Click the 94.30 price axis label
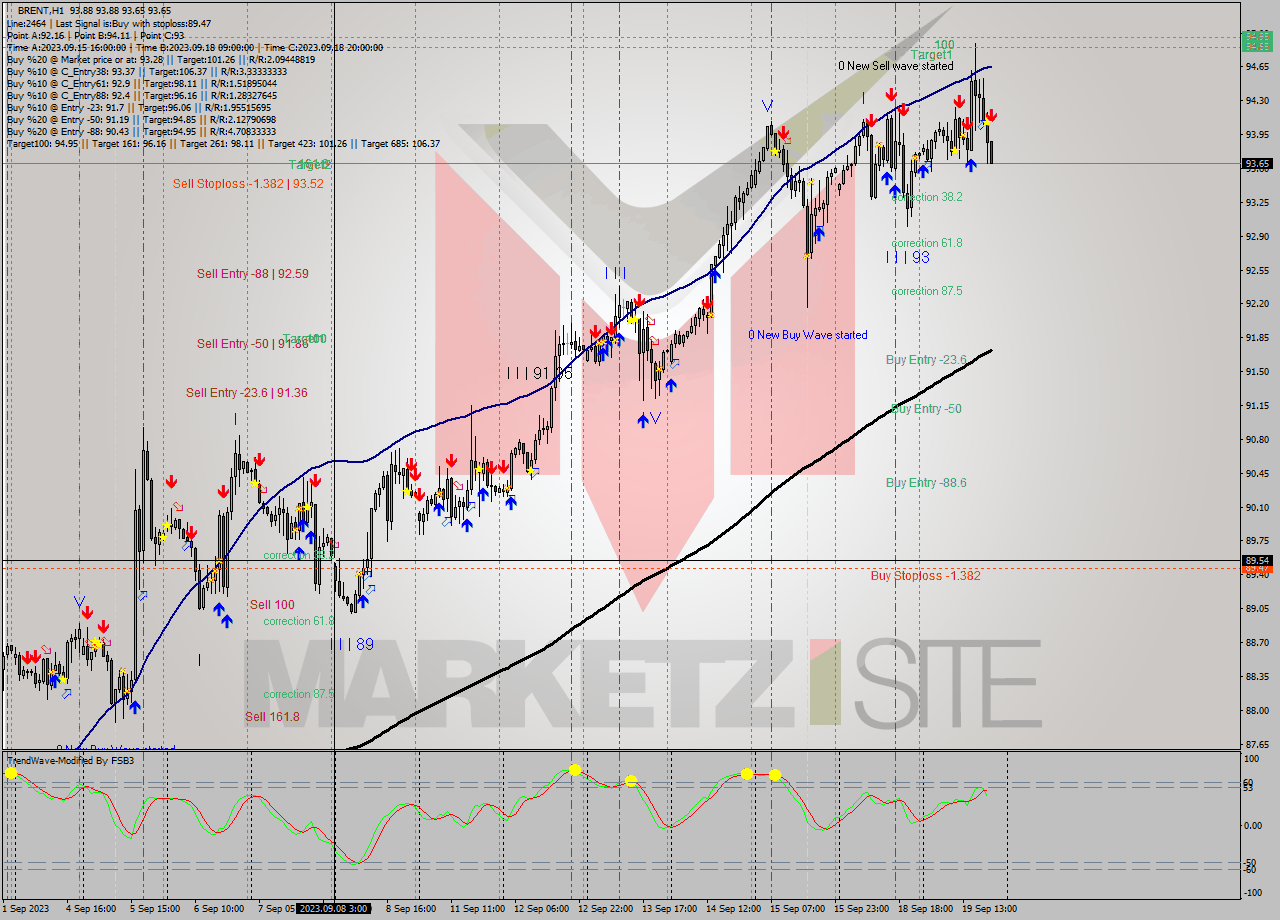Screen dimensions: 1280x920 pos(1258,100)
